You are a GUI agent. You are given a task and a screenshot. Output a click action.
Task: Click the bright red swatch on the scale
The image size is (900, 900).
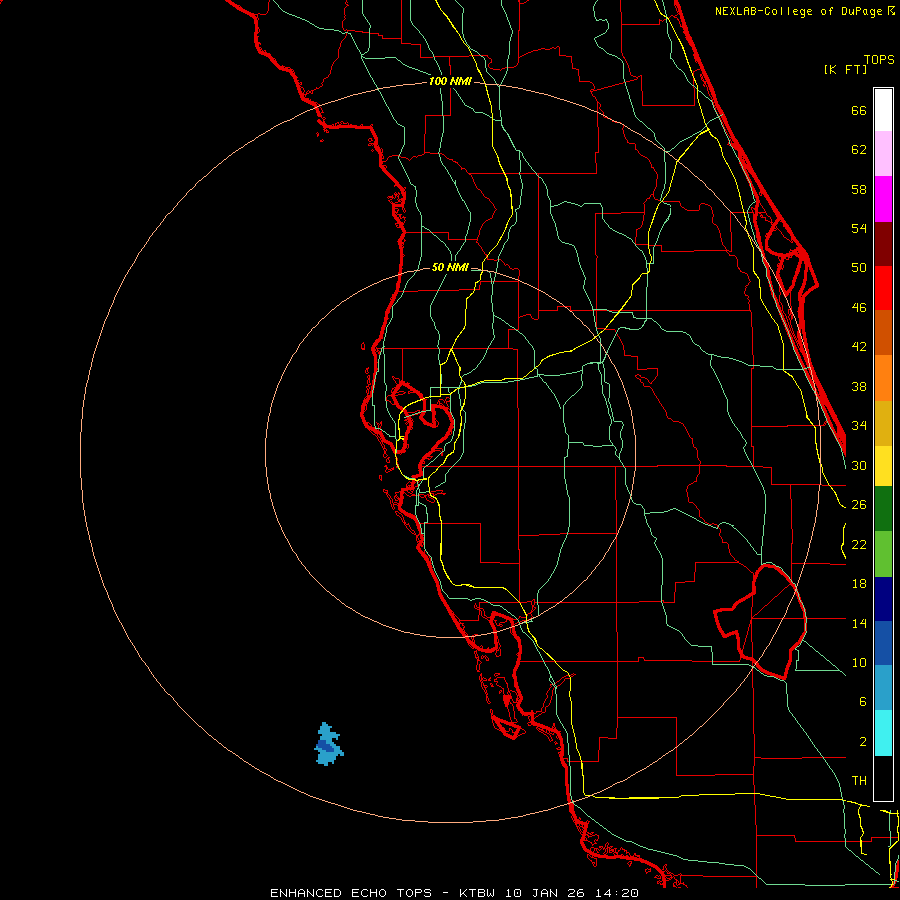click(x=883, y=288)
